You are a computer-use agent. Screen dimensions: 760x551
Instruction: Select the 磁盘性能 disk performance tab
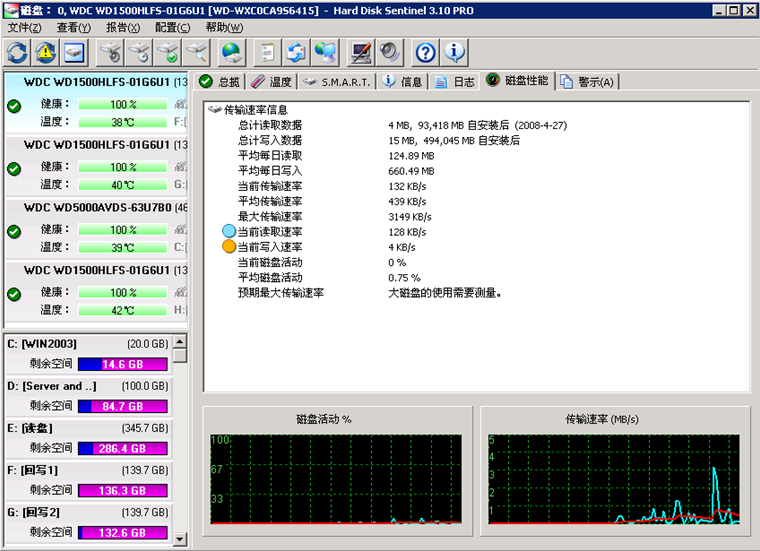click(x=518, y=80)
